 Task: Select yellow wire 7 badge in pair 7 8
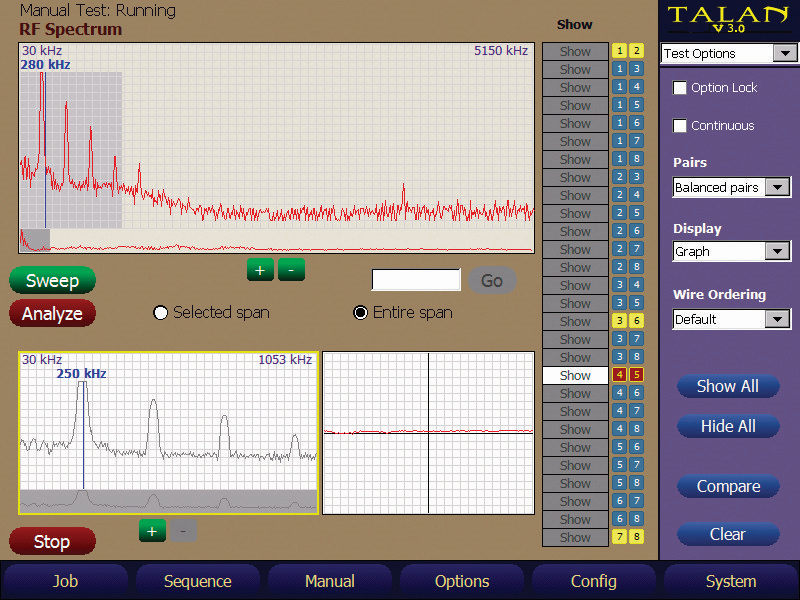(619, 536)
